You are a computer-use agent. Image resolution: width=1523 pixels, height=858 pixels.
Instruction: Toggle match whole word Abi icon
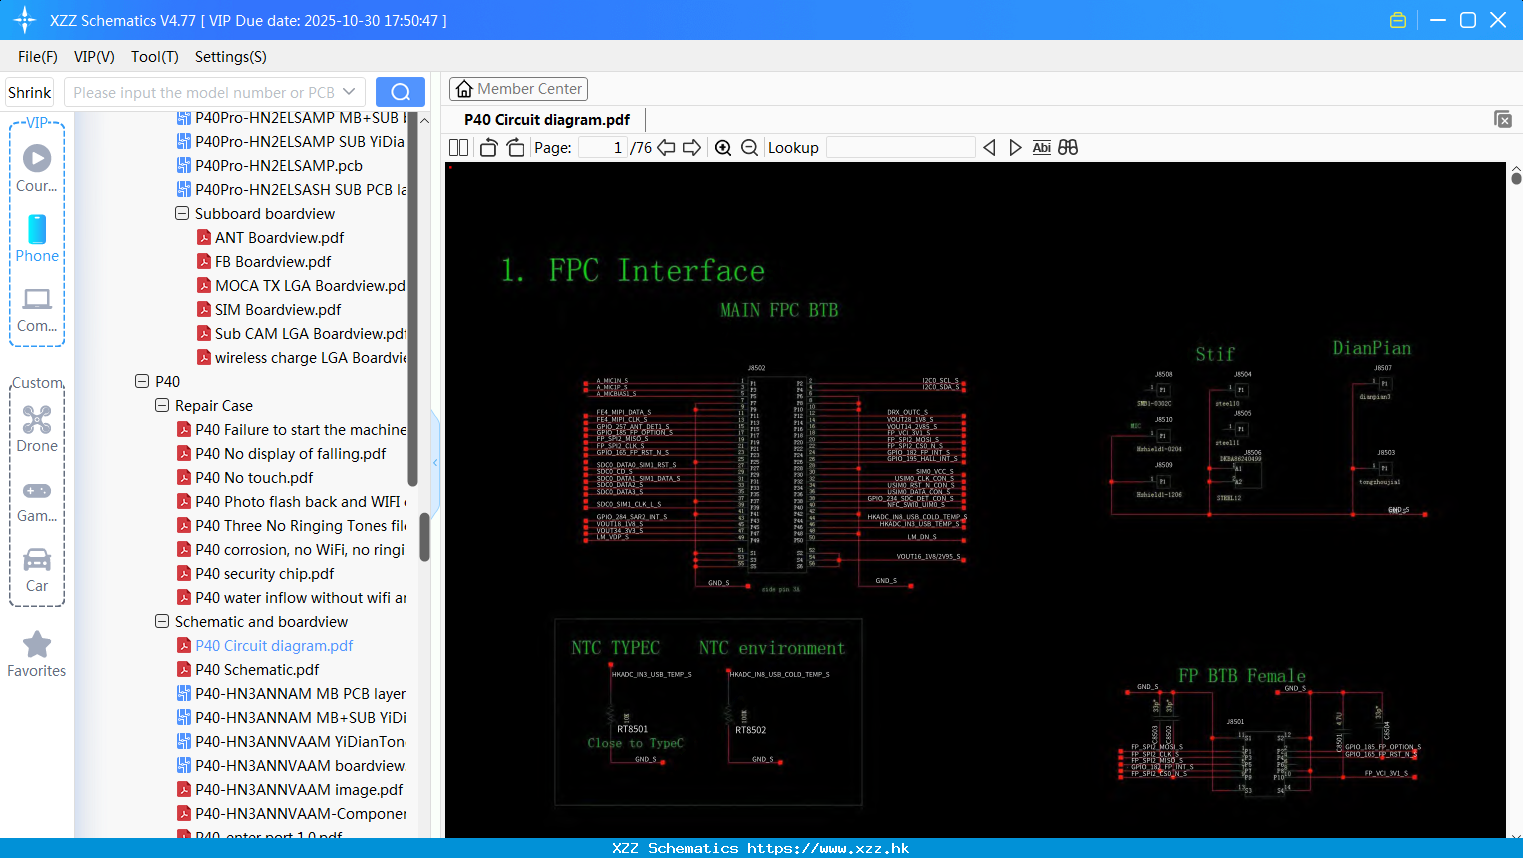pyautogui.click(x=1041, y=148)
